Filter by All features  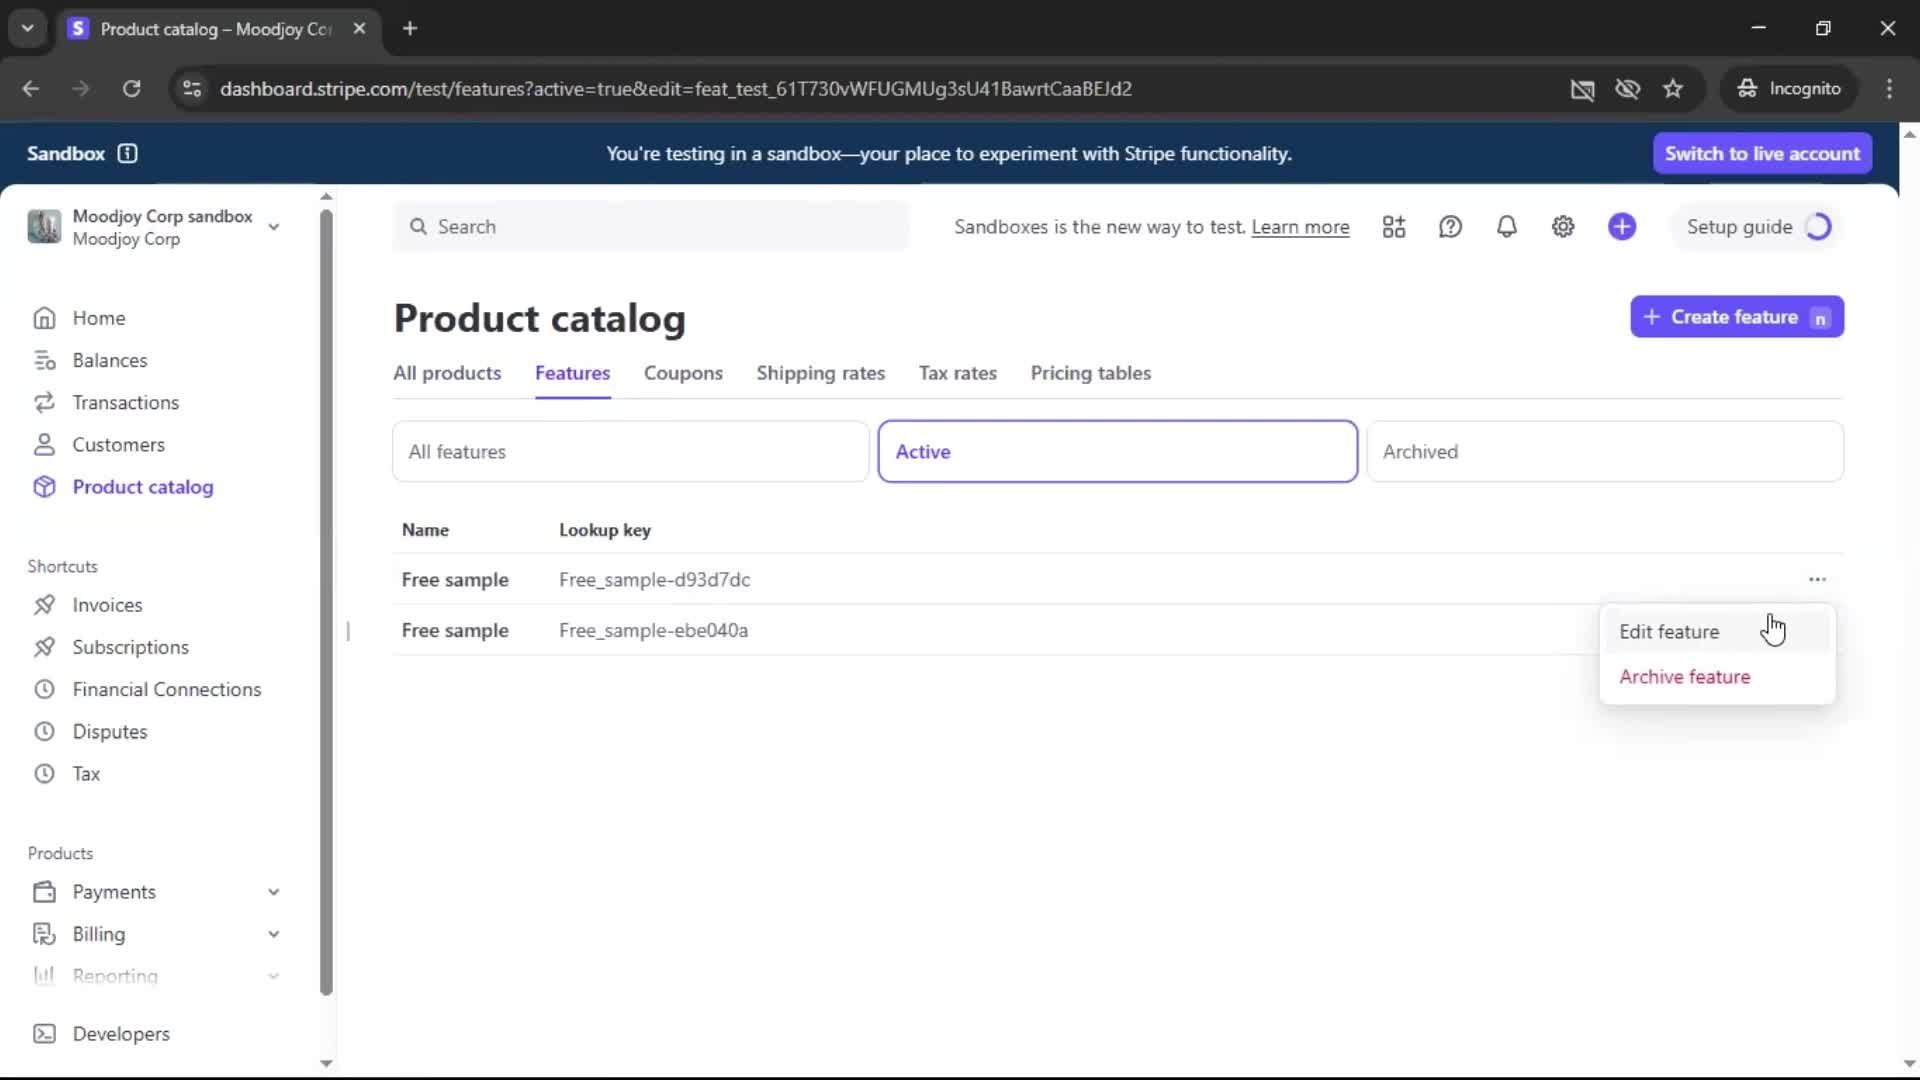(x=630, y=452)
